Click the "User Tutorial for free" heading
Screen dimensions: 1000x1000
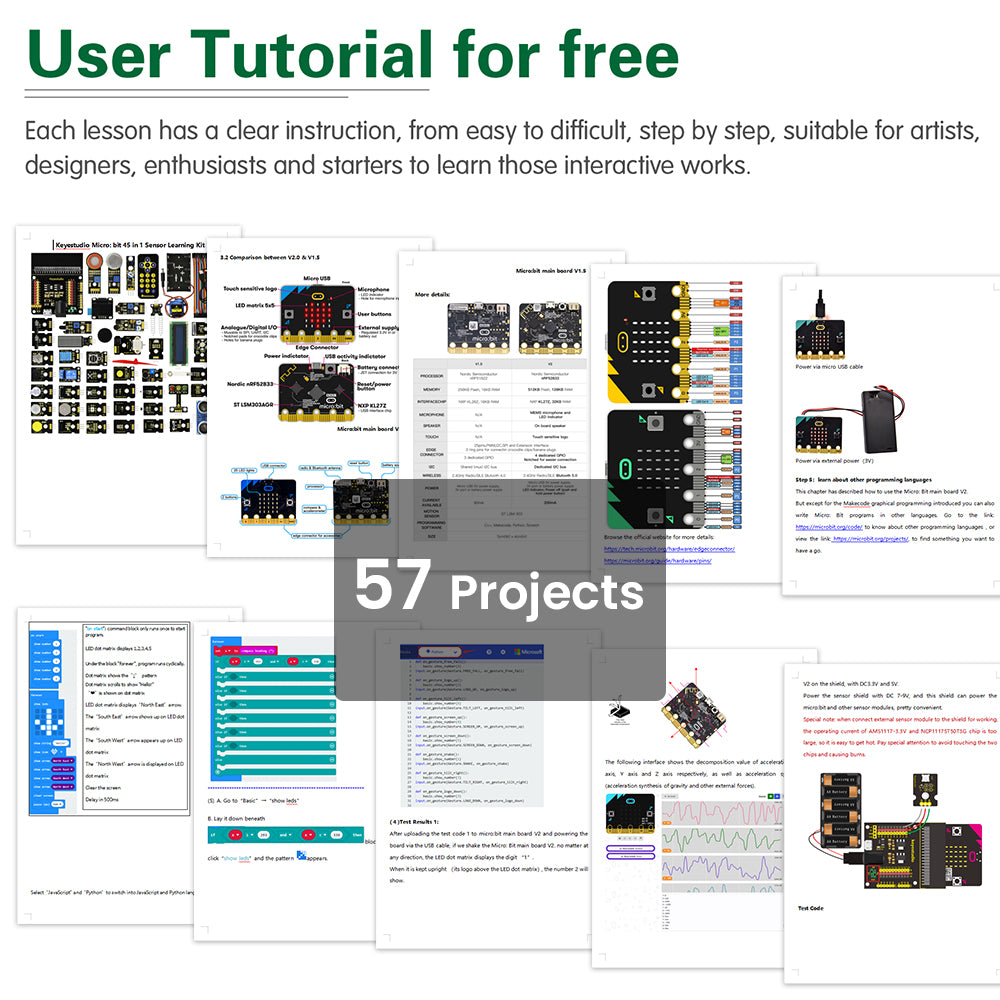(353, 54)
